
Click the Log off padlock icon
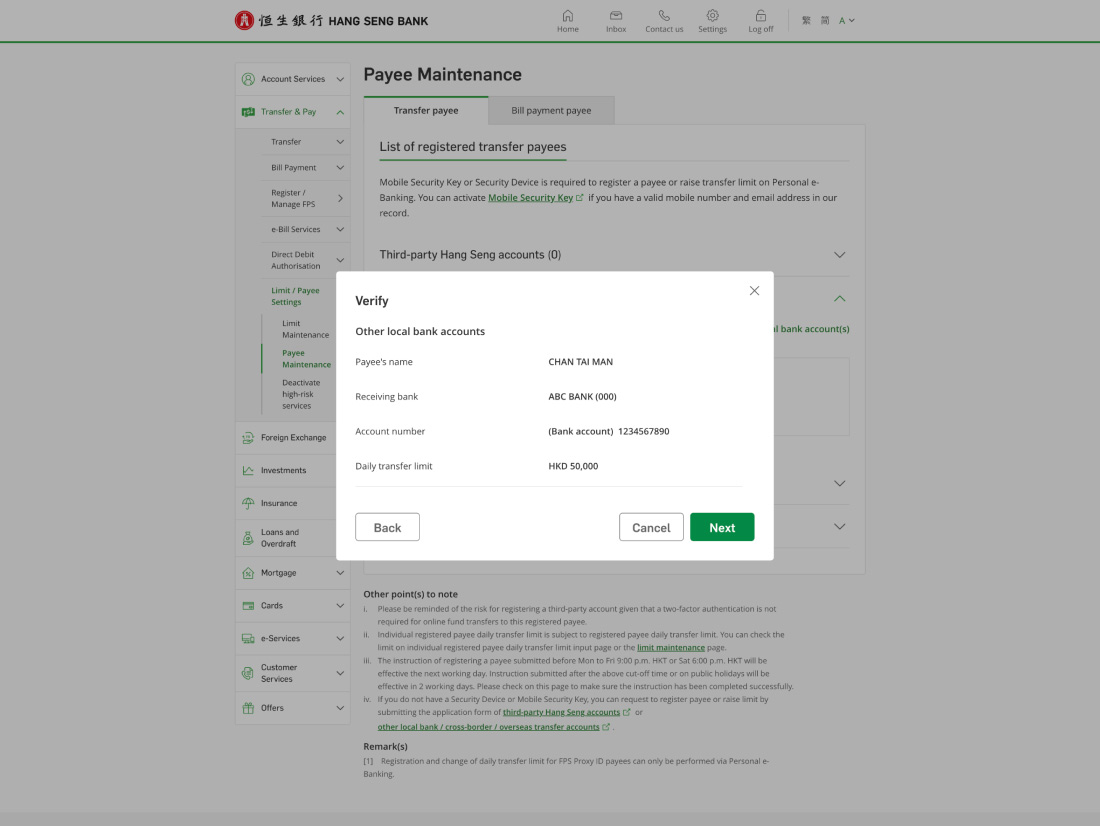[761, 16]
